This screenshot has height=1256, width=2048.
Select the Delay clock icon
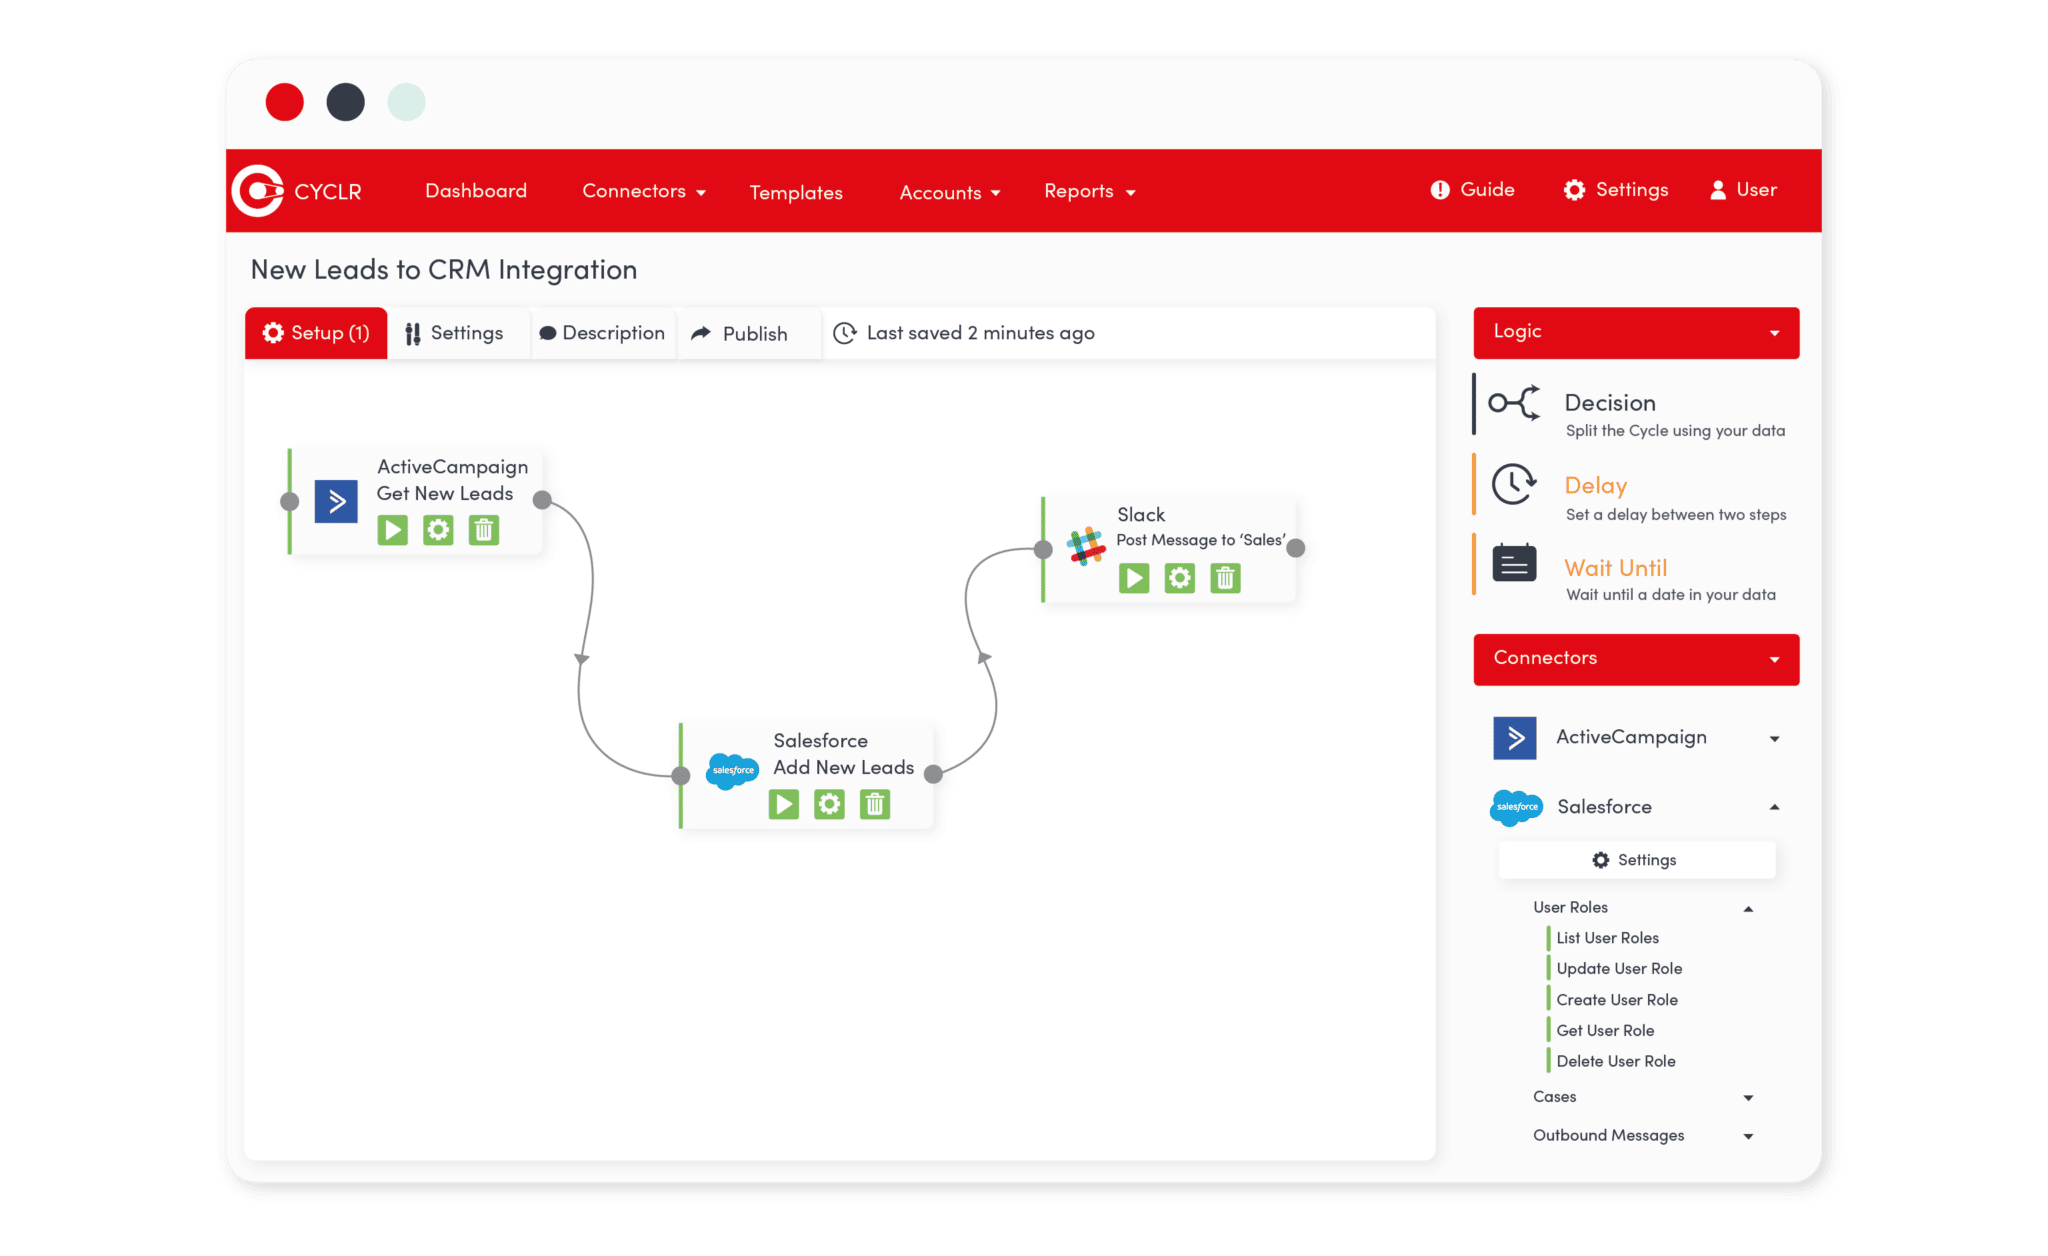[1514, 485]
